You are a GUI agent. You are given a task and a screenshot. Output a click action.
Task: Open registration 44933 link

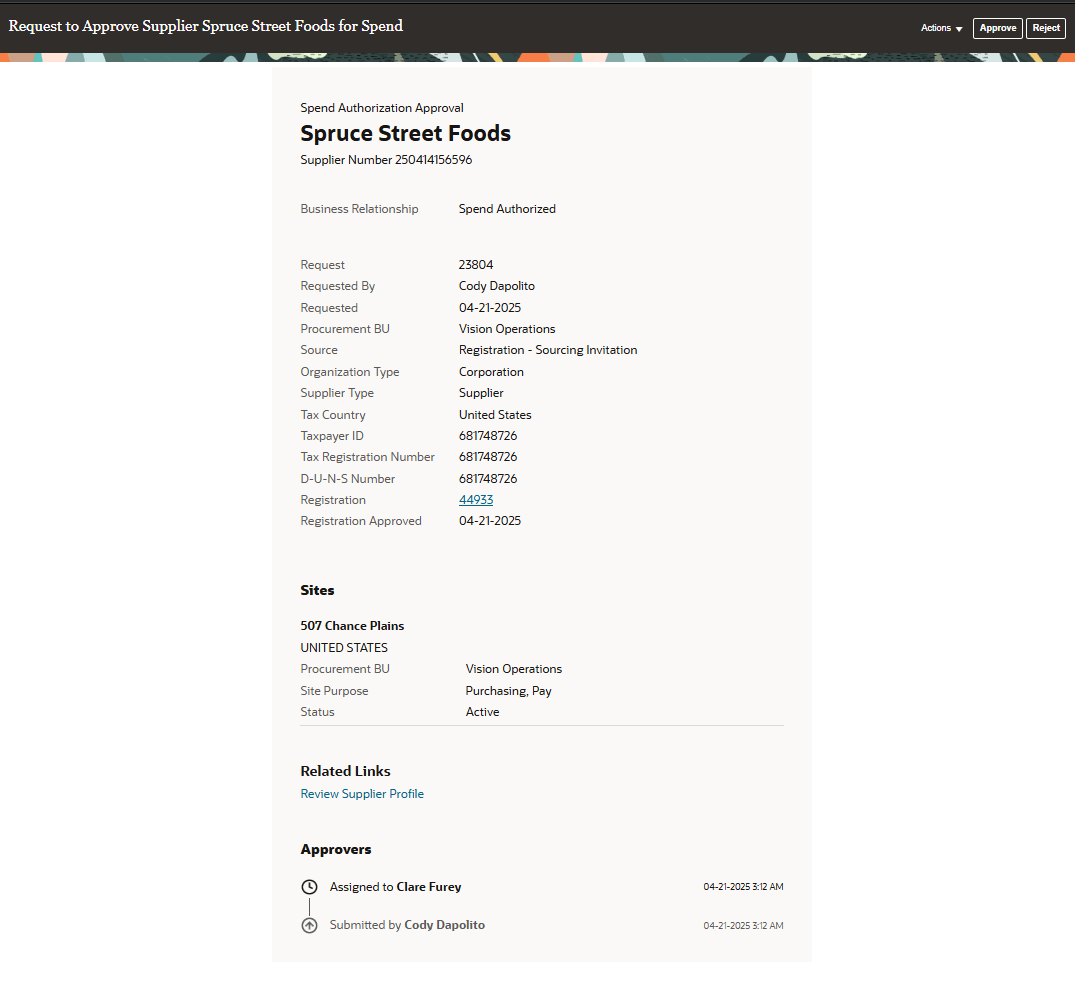476,499
